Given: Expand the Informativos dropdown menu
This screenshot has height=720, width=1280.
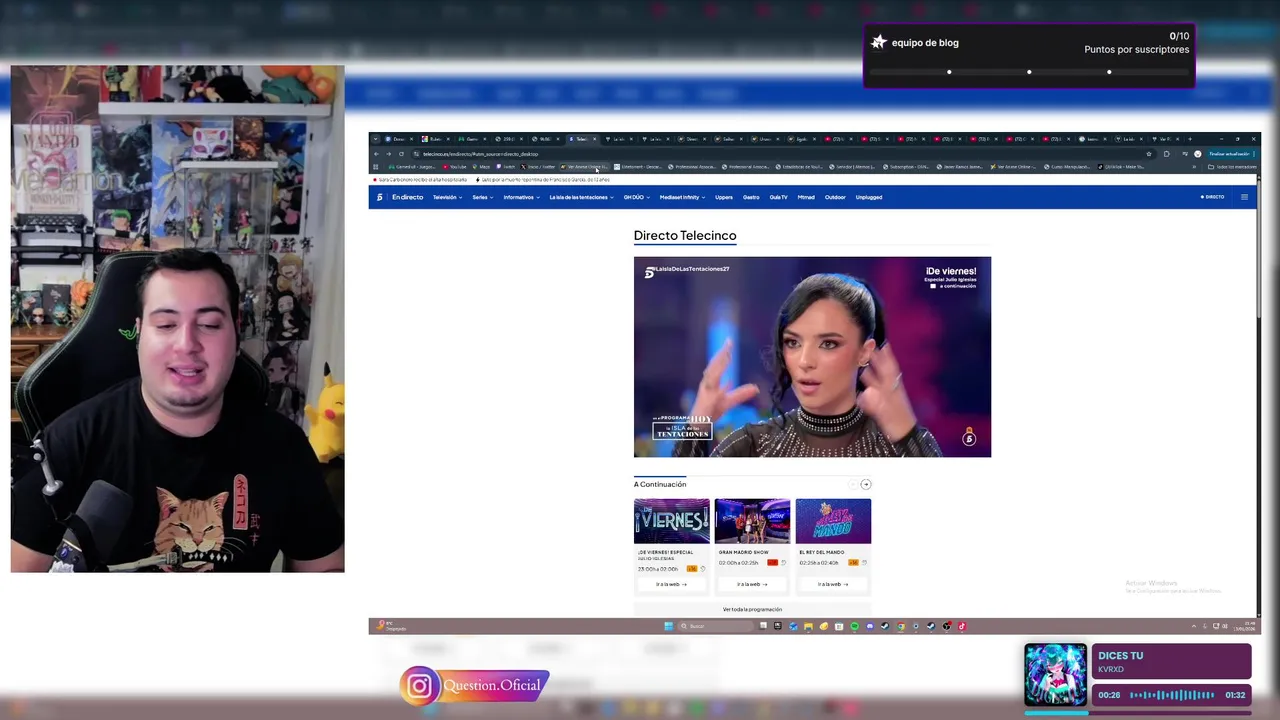Looking at the screenshot, I should click(521, 197).
